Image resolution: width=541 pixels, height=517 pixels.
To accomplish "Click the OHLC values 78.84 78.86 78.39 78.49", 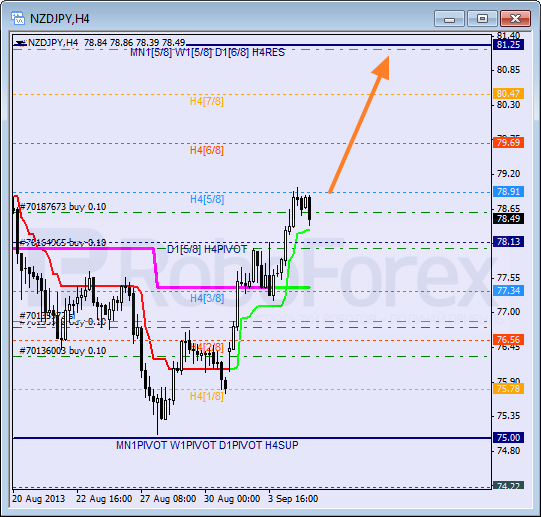I will (x=135, y=43).
